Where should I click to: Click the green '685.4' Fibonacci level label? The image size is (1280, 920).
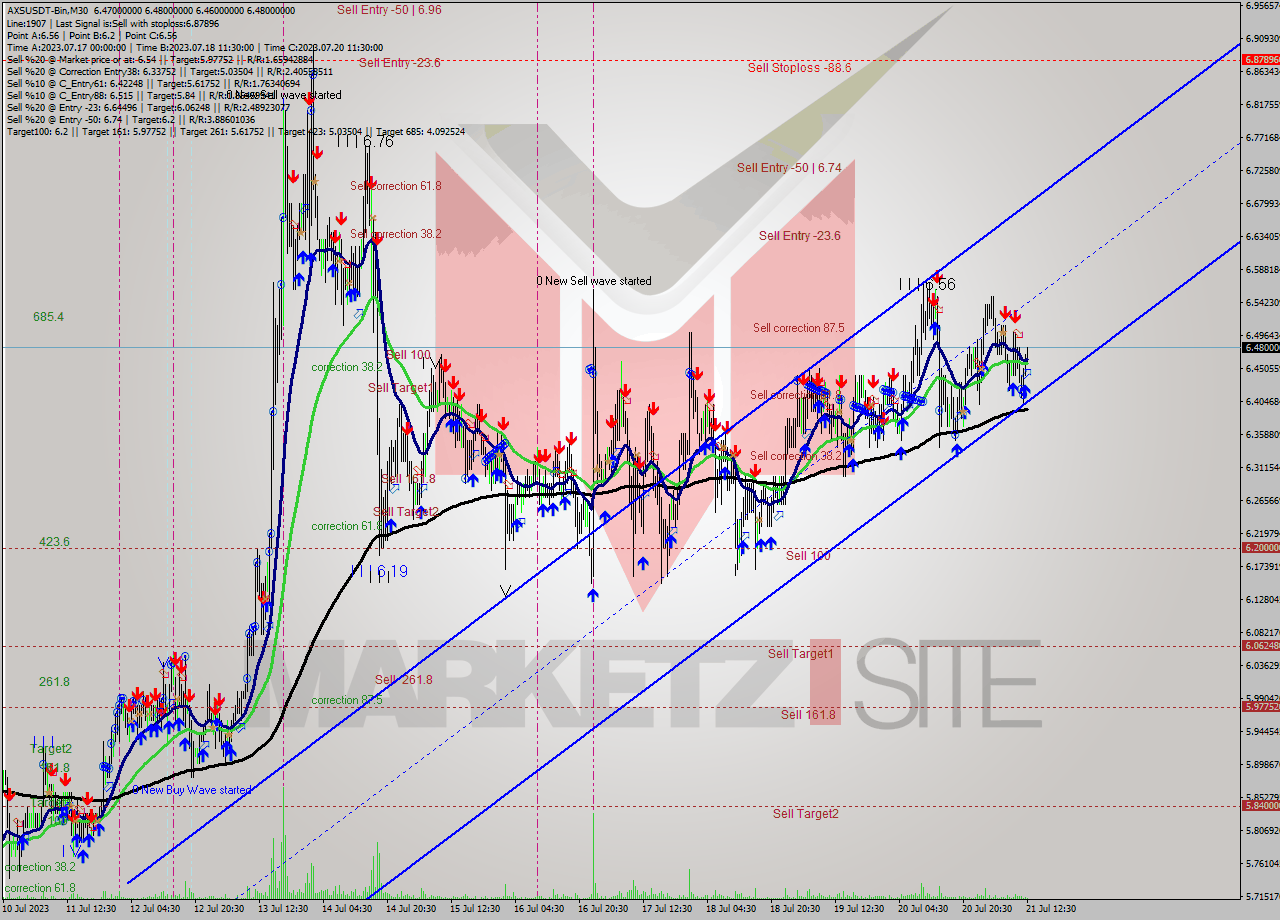point(48,317)
